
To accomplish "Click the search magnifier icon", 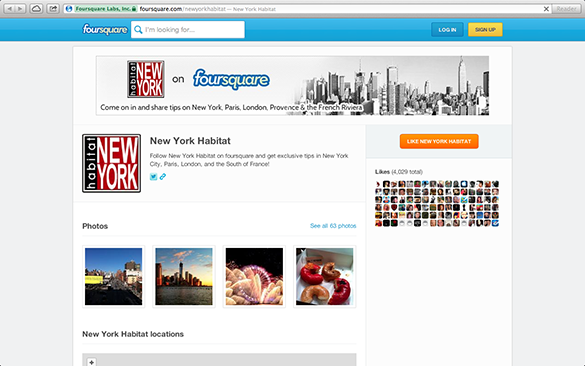I will [138, 29].
